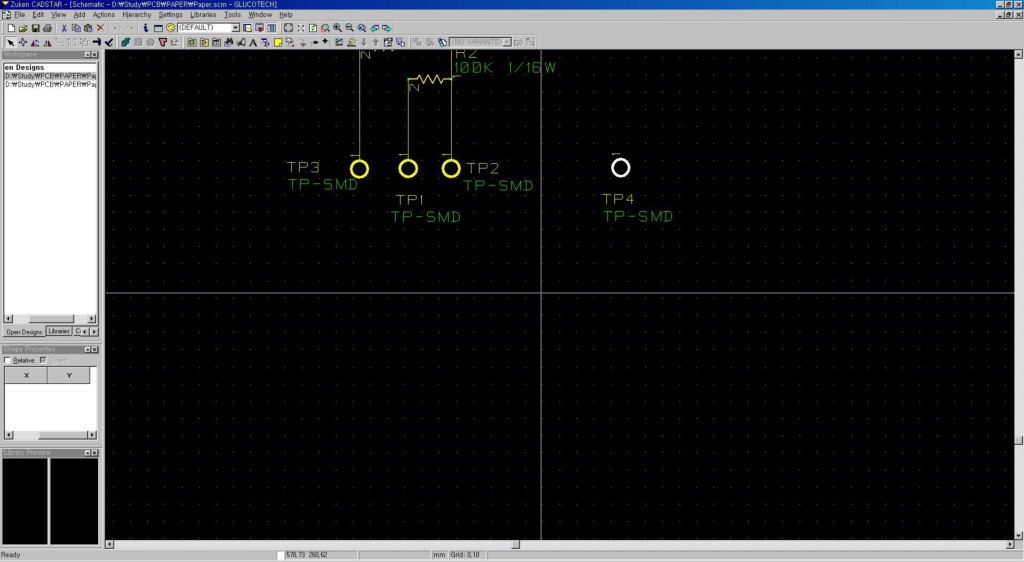Print the schematic using the printer icon
This screenshot has height=562, width=1024.
click(x=47, y=28)
